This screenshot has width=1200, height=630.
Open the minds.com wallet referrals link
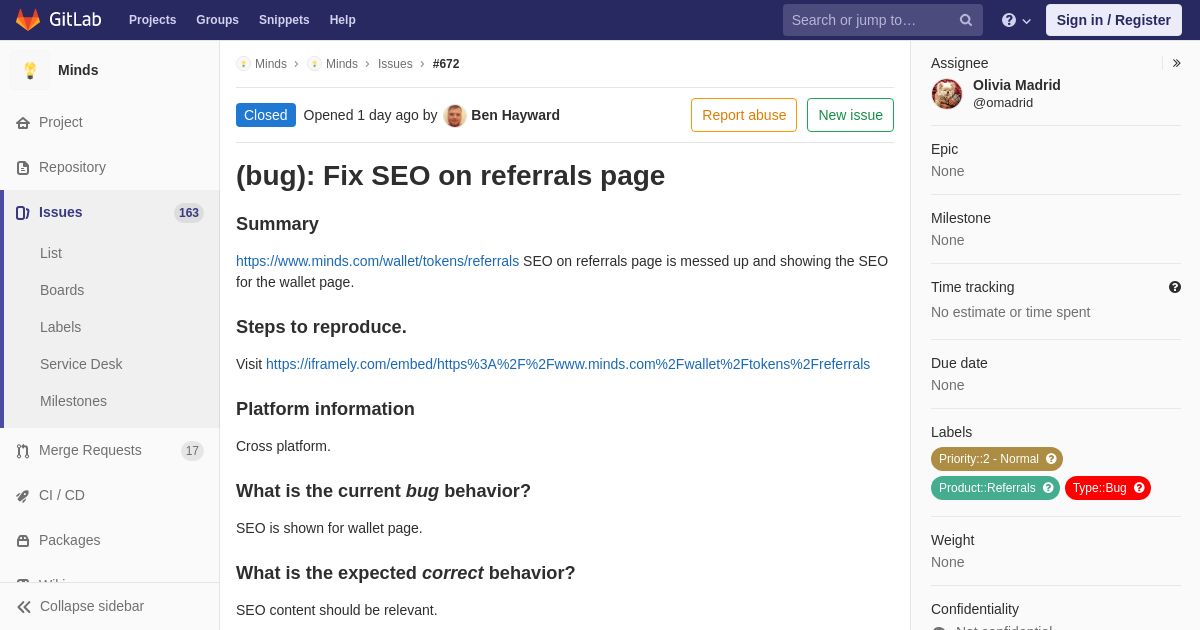tap(377, 261)
